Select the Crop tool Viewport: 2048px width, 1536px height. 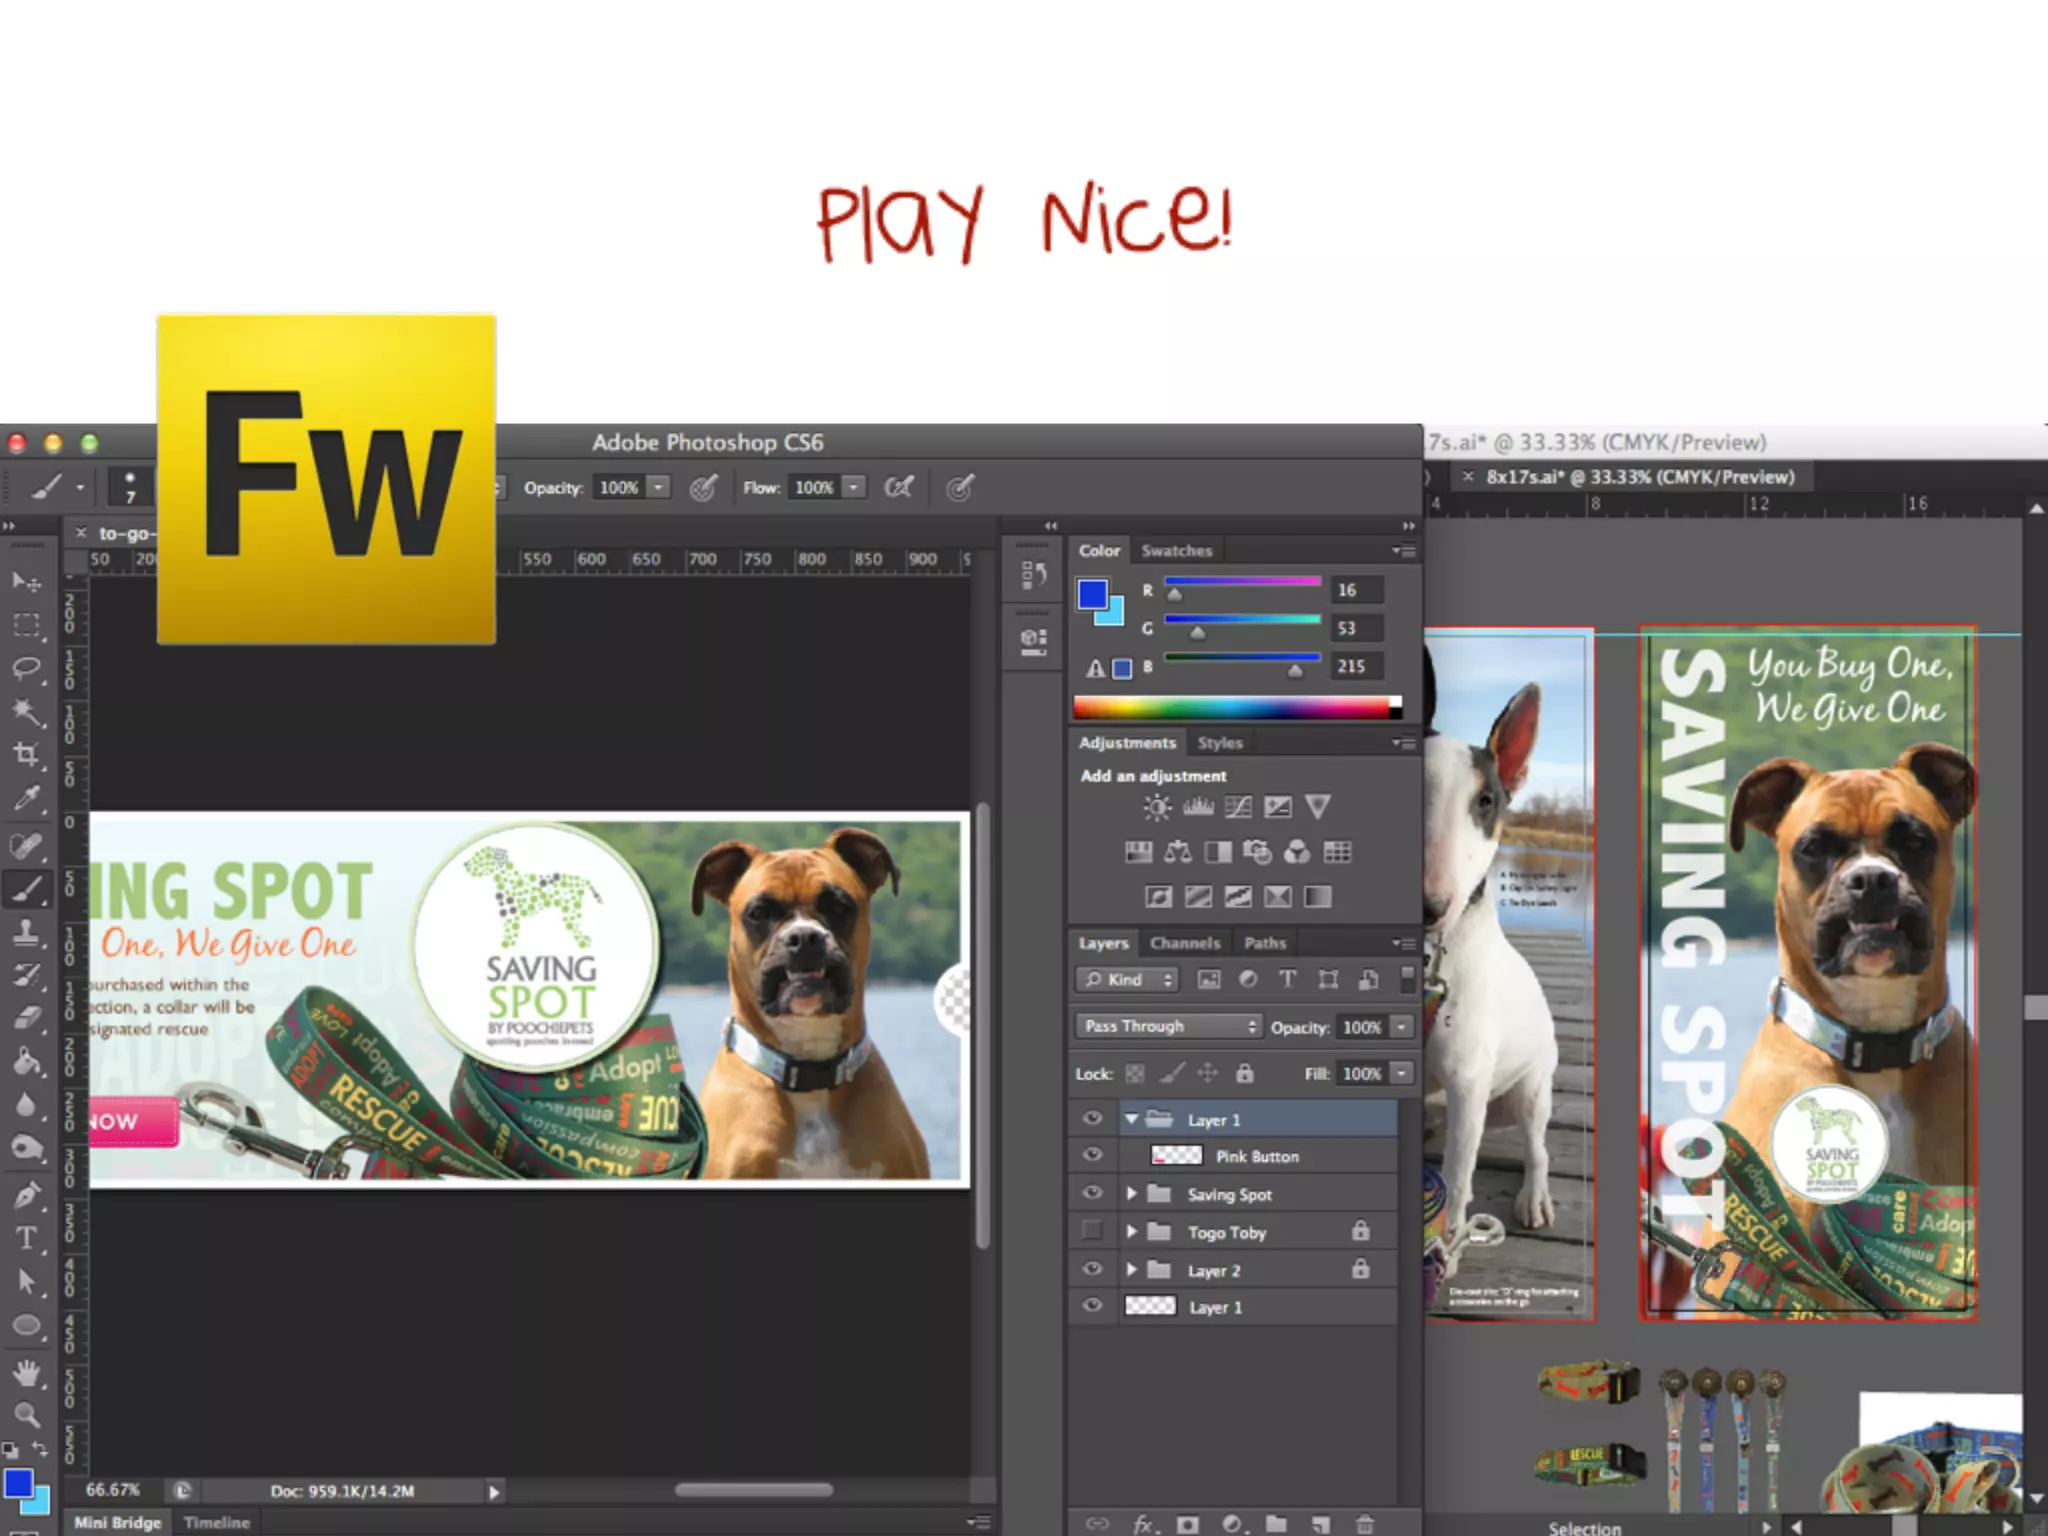point(26,754)
